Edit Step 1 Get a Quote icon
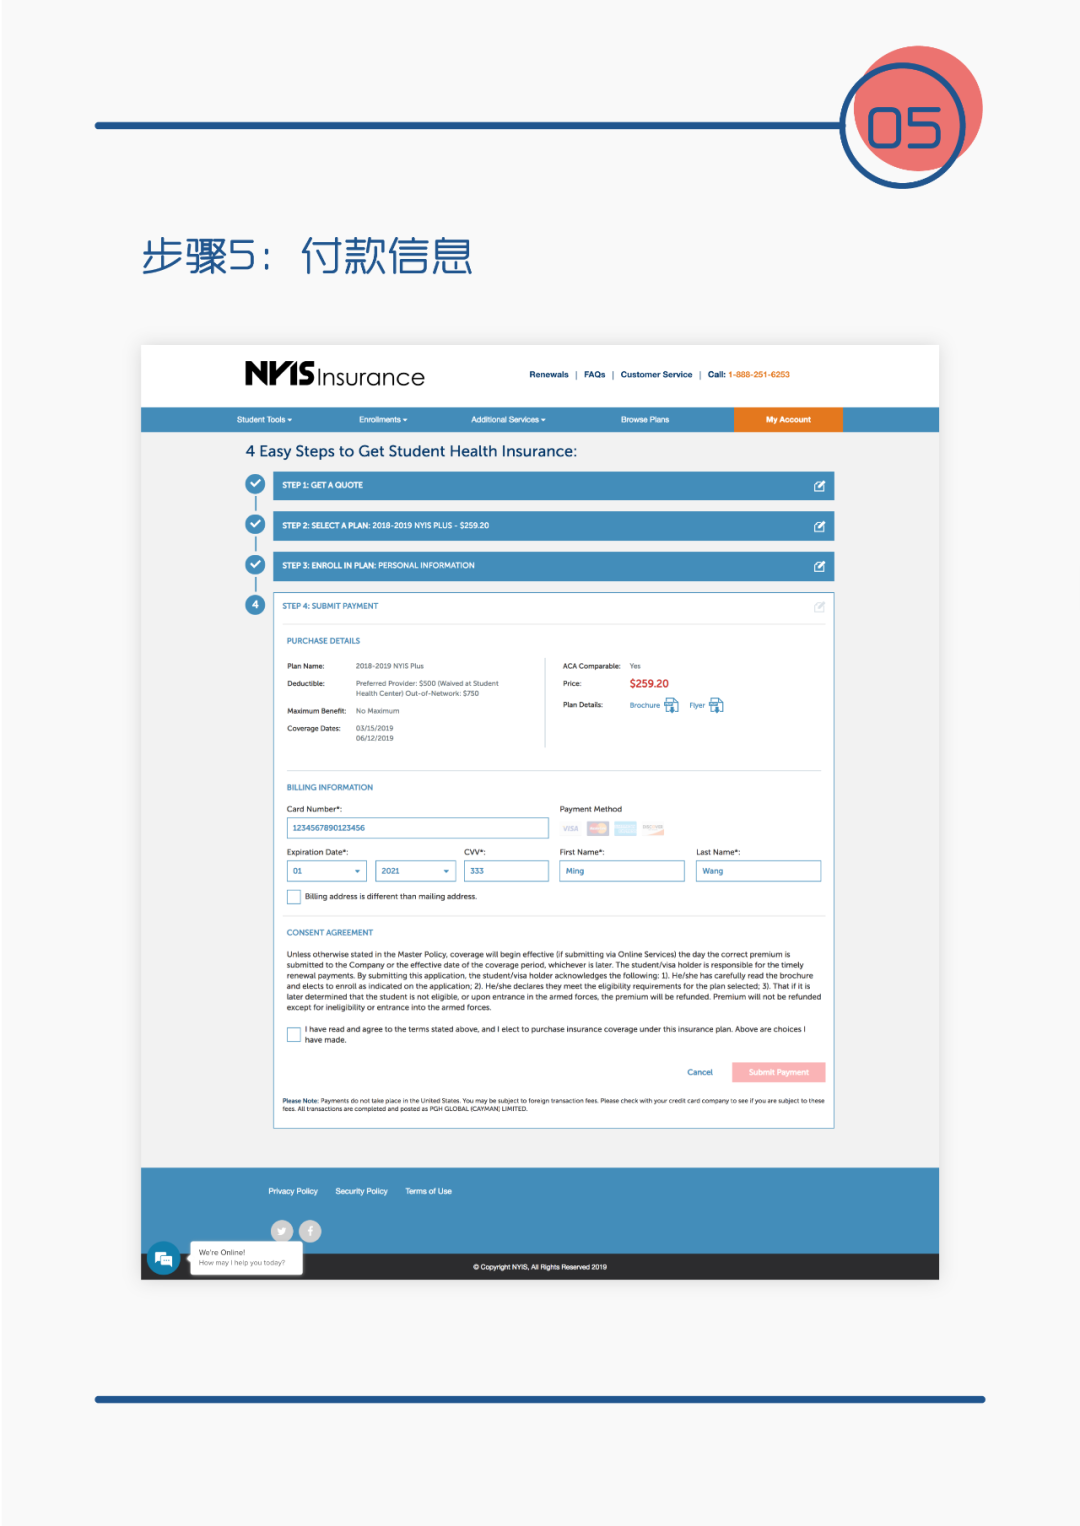The width and height of the screenshot is (1080, 1526). [x=819, y=486]
